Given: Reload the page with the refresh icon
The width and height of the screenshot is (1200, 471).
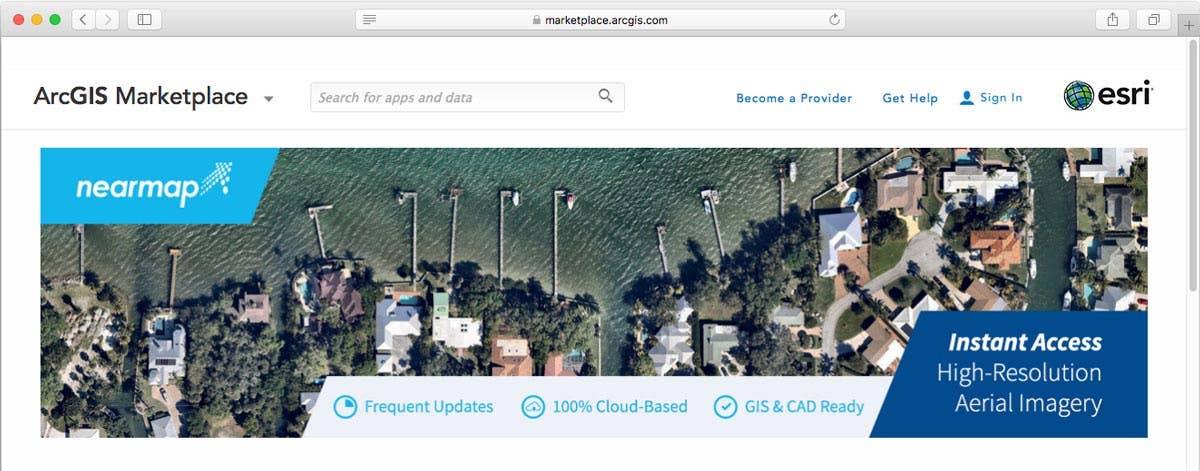Looking at the screenshot, I should (834, 20).
